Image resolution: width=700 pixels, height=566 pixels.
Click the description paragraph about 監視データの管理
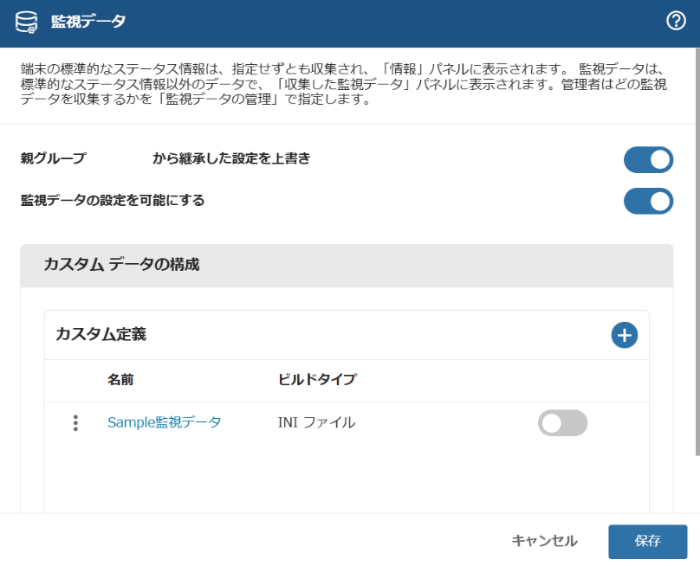[344, 84]
